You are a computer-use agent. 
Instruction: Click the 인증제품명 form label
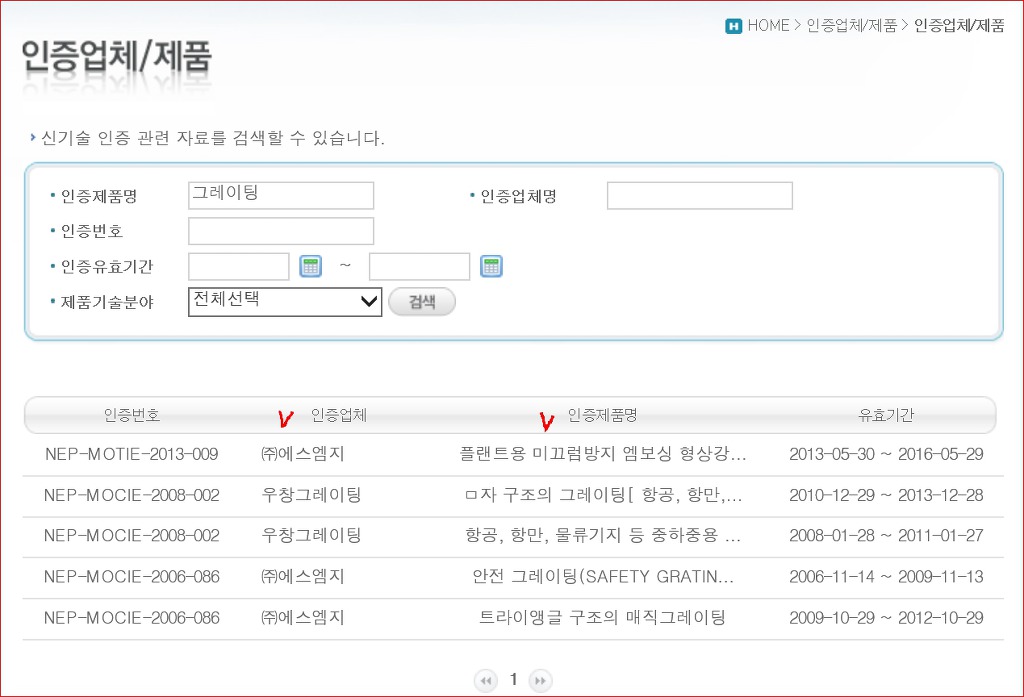pos(99,196)
